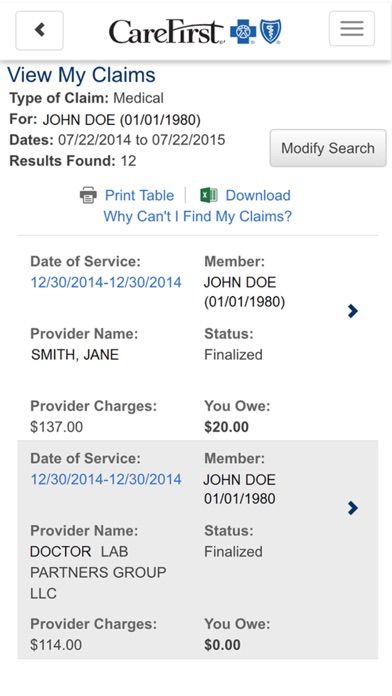The image size is (392, 696).
Task: Click the Download link
Action: click(x=258, y=195)
